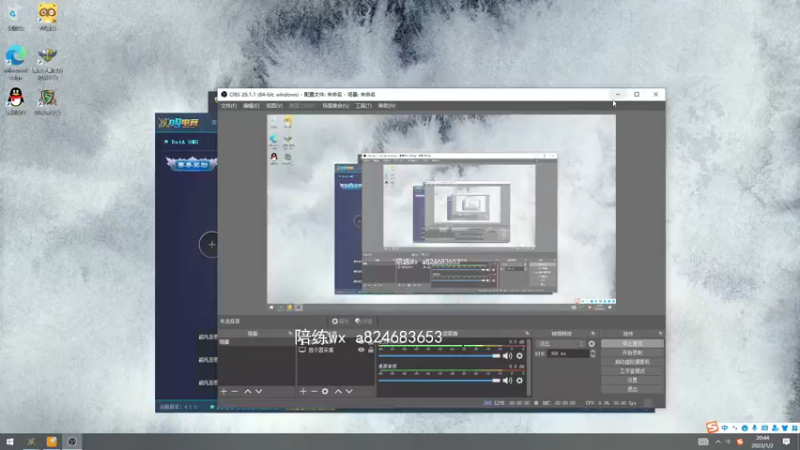Click the Sogou S logo on toolbar

click(712, 427)
